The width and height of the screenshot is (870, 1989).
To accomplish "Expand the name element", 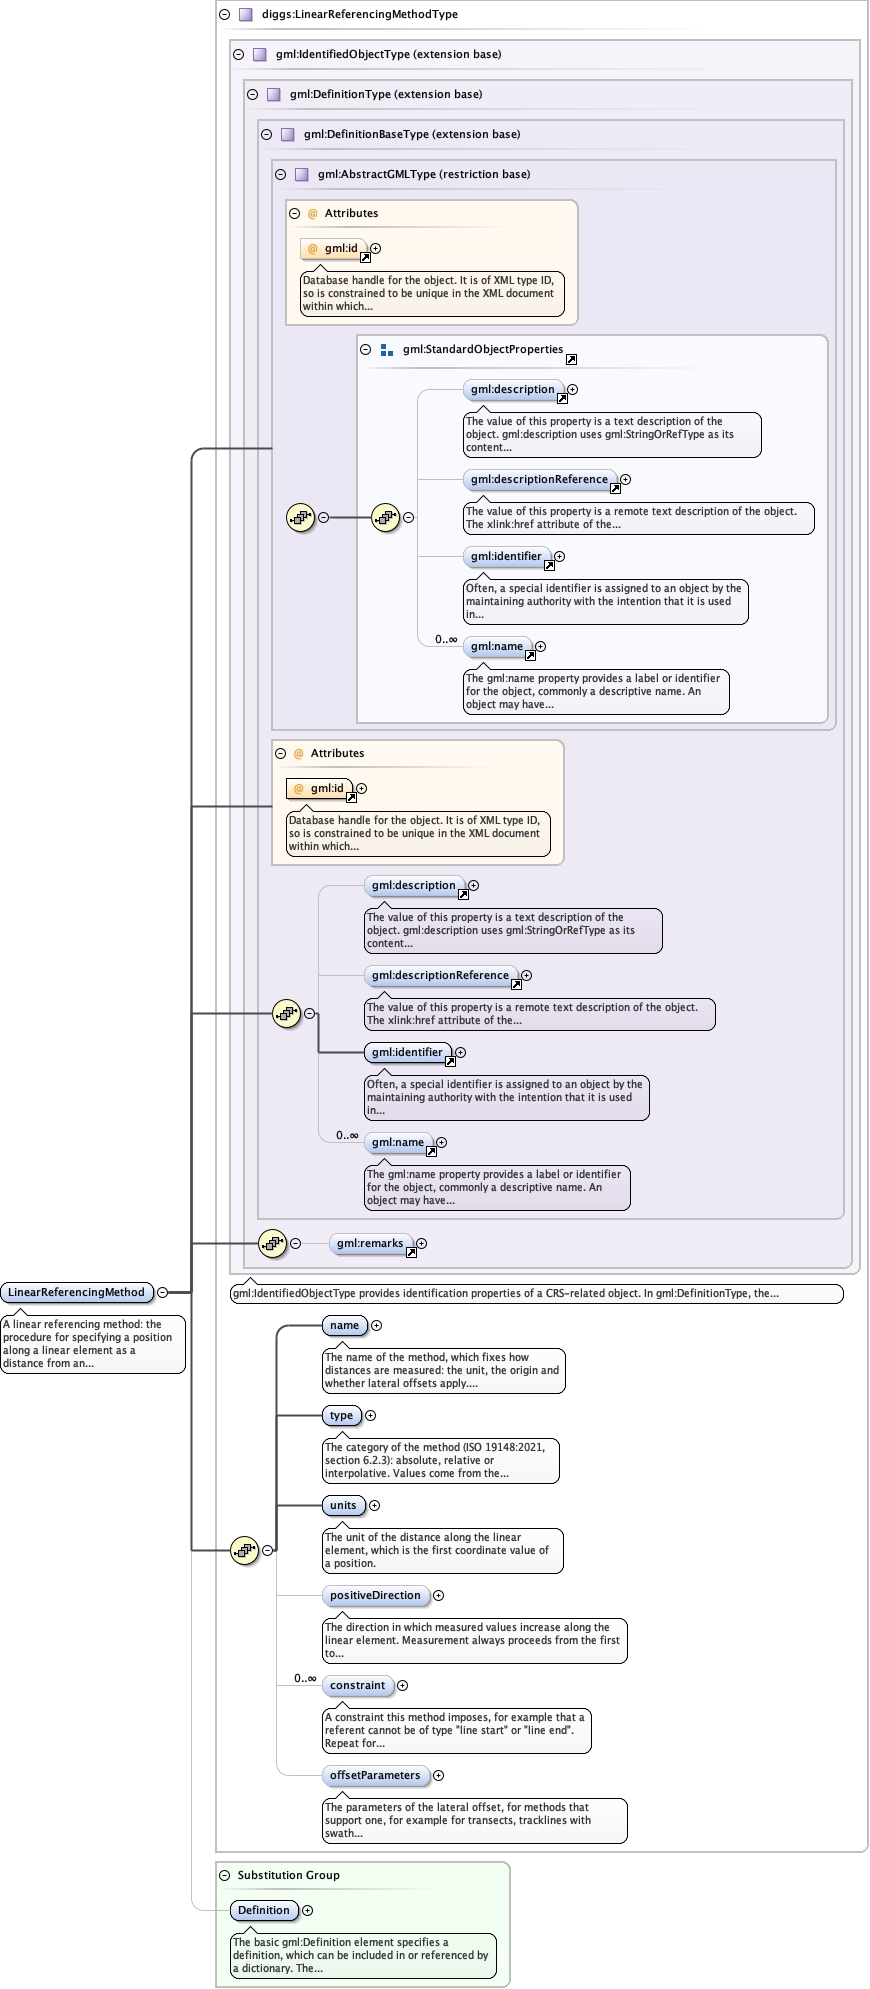I will click(x=377, y=1326).
